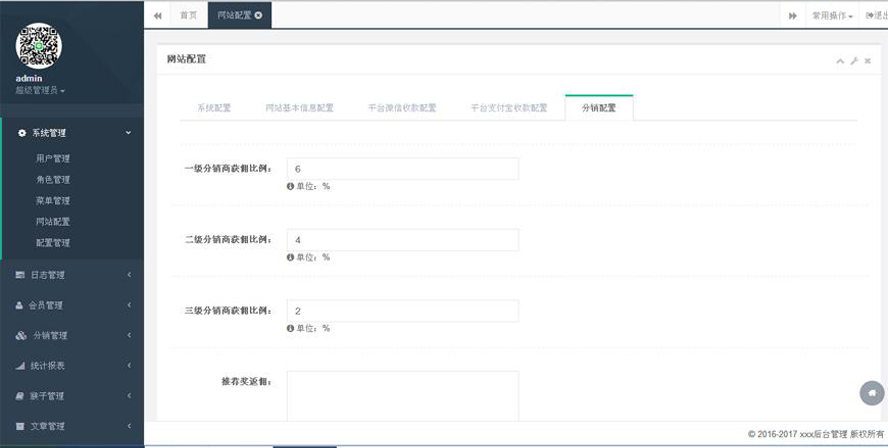
Task: Open the 超级管理员 role dropdown
Action: [40, 91]
